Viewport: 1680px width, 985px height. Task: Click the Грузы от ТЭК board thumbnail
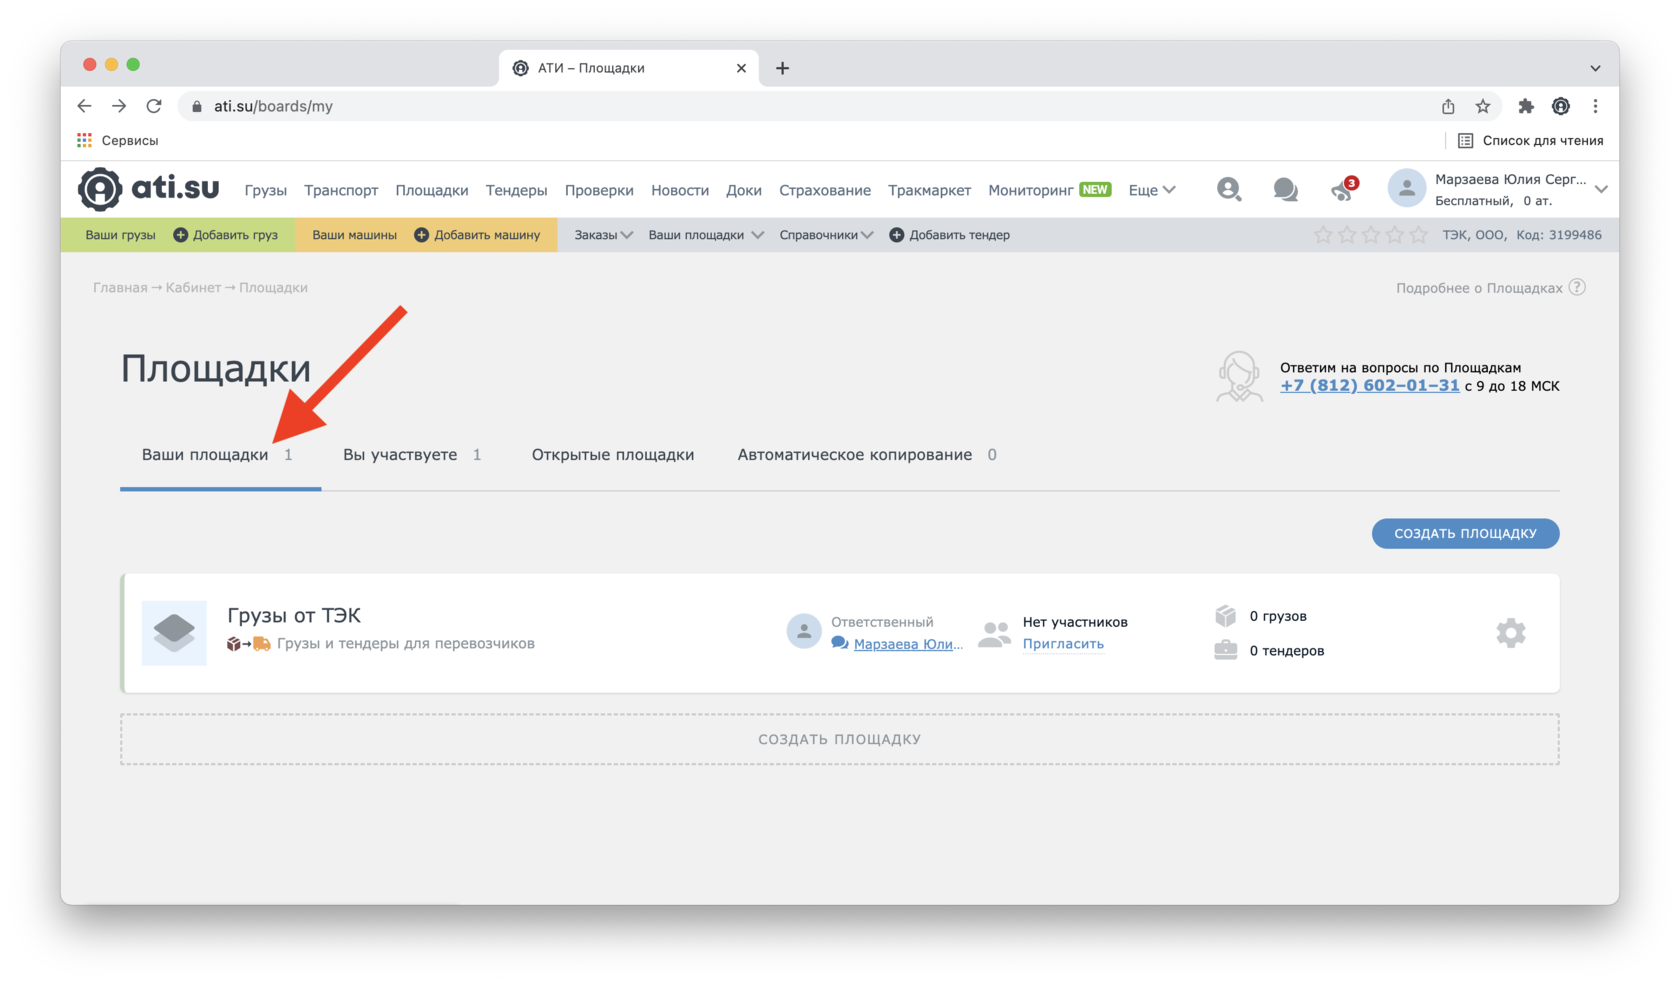[174, 632]
